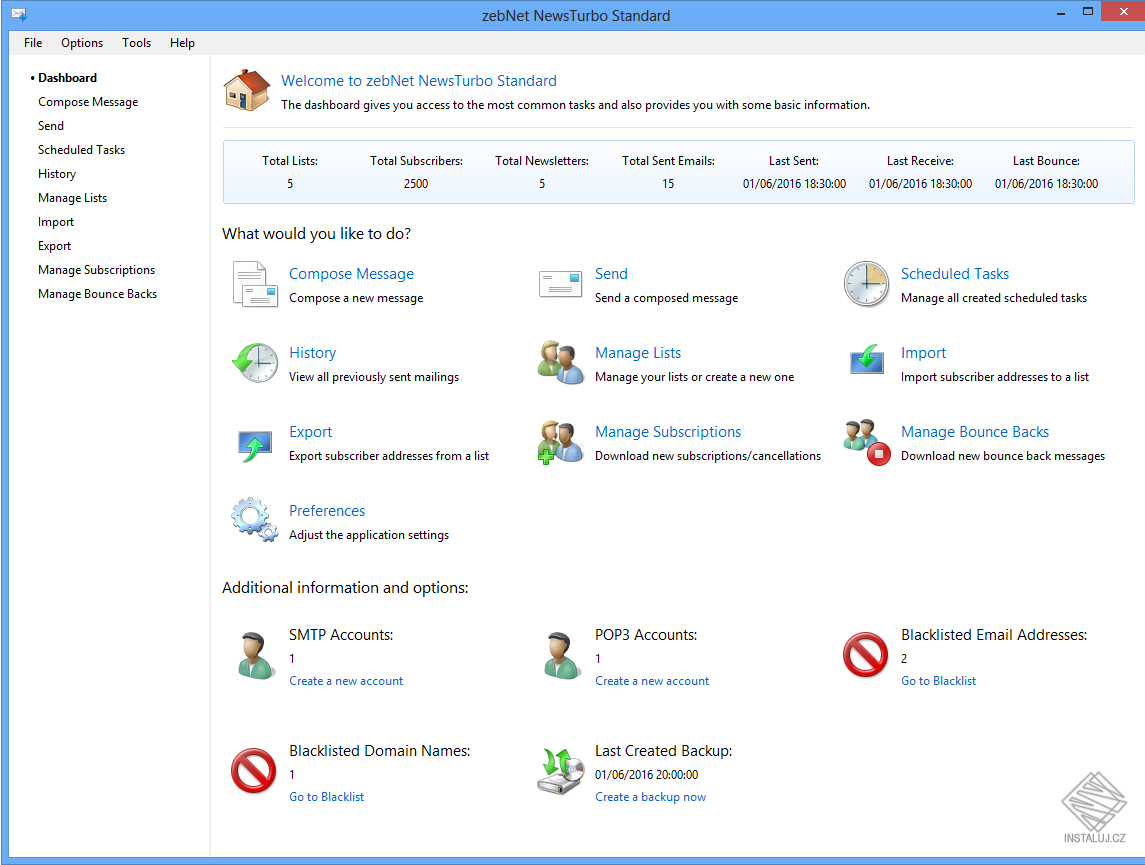Click the Manage Subscriptions people icon
Viewport: 1145px width, 865px height.
(560, 442)
